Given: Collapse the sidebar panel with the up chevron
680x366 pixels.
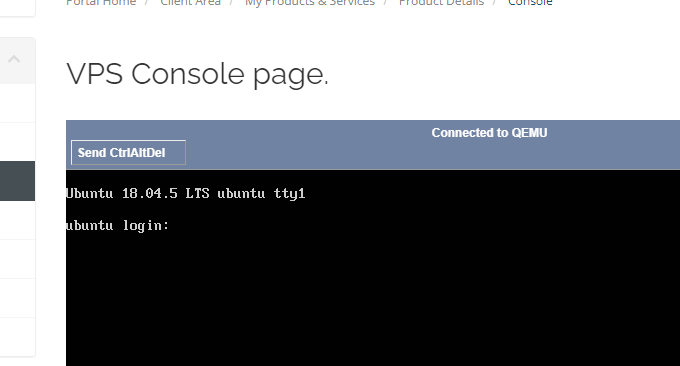Looking at the screenshot, I should 14,59.
